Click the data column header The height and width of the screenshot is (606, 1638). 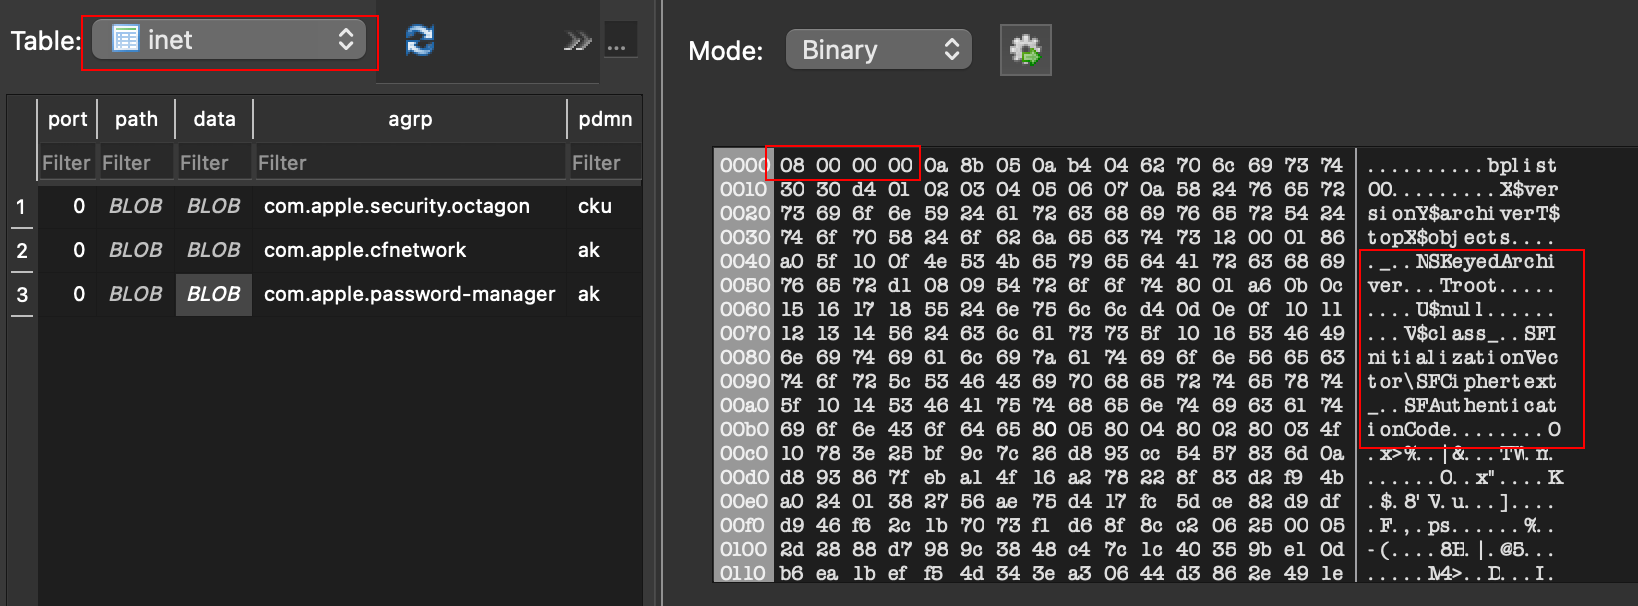pos(214,119)
